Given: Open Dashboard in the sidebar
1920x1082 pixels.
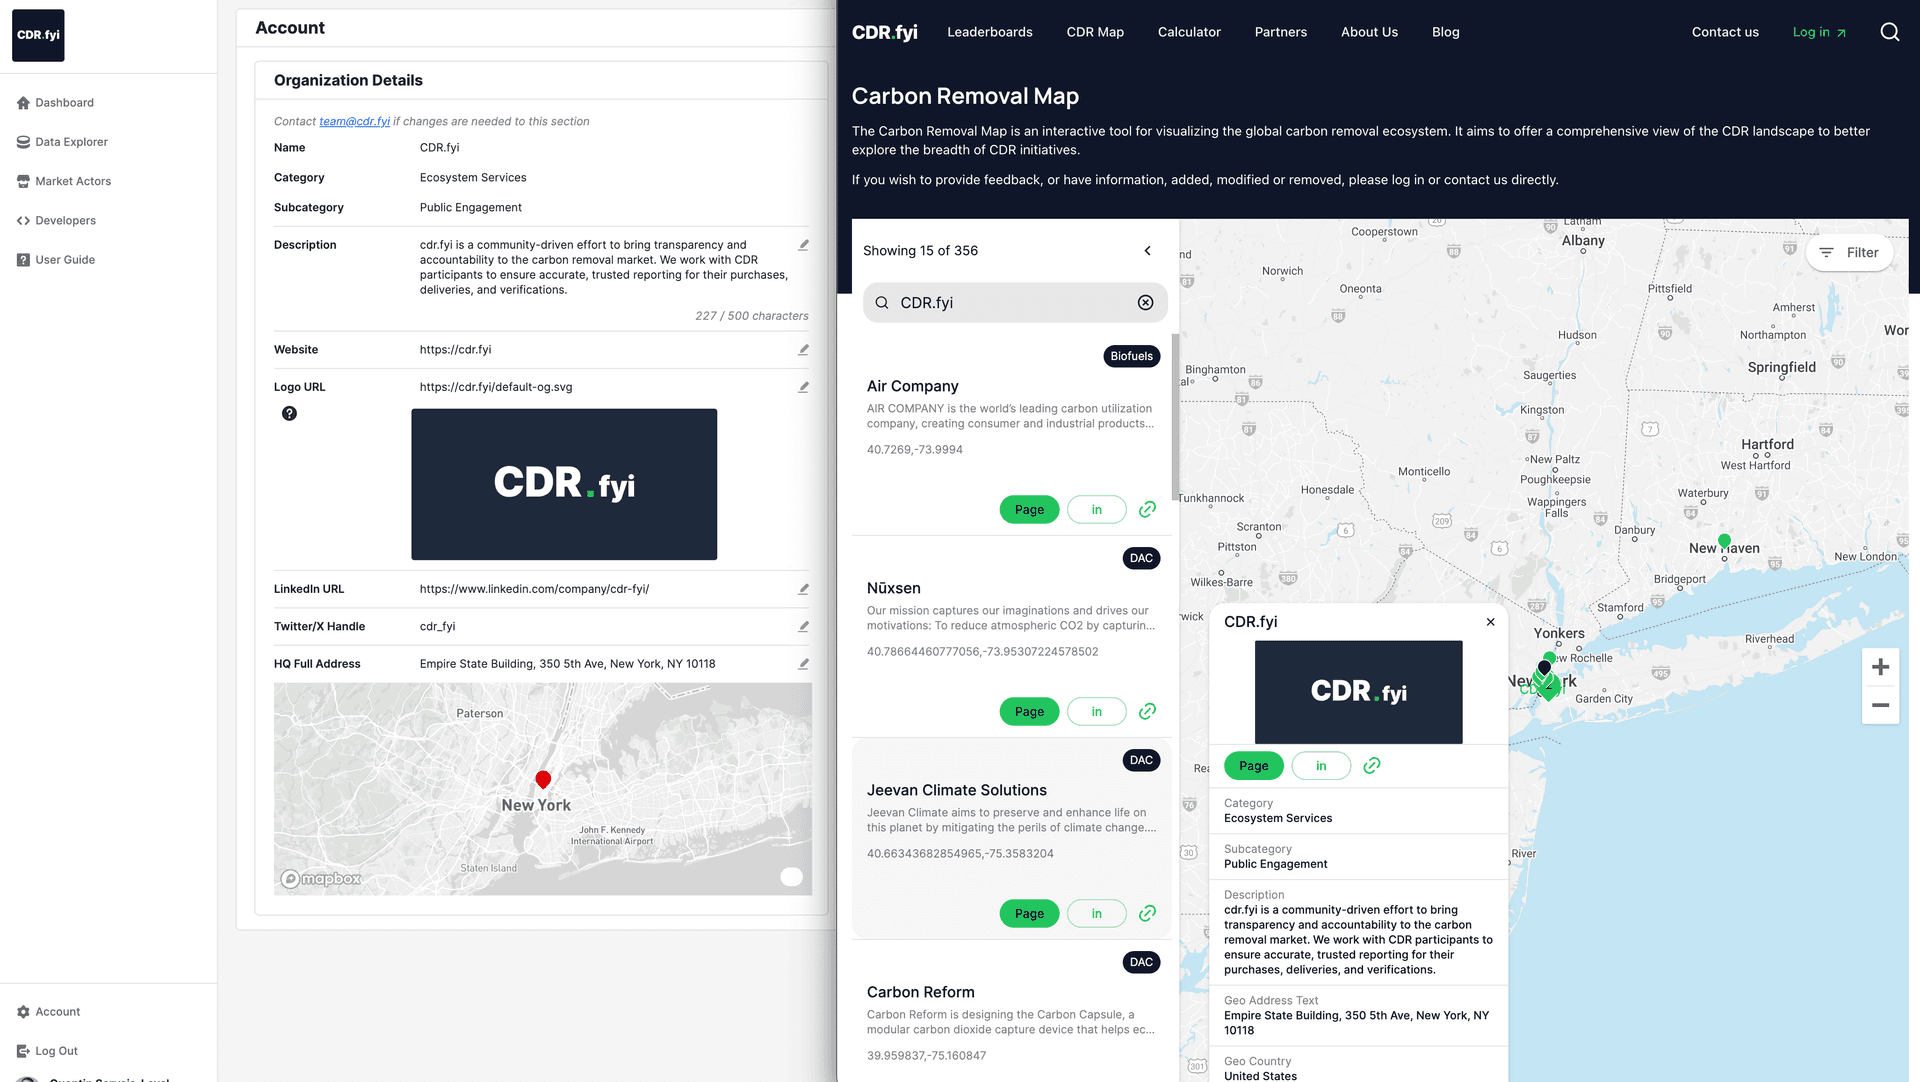Looking at the screenshot, I should tap(55, 103).
